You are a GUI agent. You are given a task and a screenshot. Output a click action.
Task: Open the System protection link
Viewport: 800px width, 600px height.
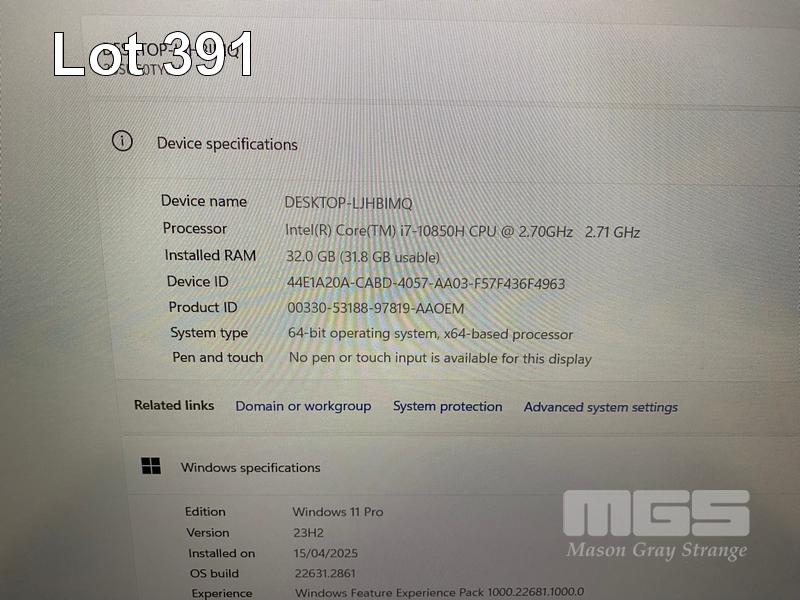[447, 406]
